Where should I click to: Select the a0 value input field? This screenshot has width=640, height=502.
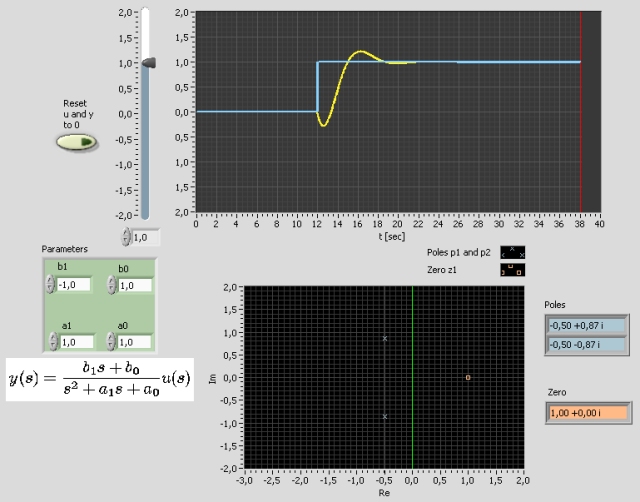click(x=134, y=341)
